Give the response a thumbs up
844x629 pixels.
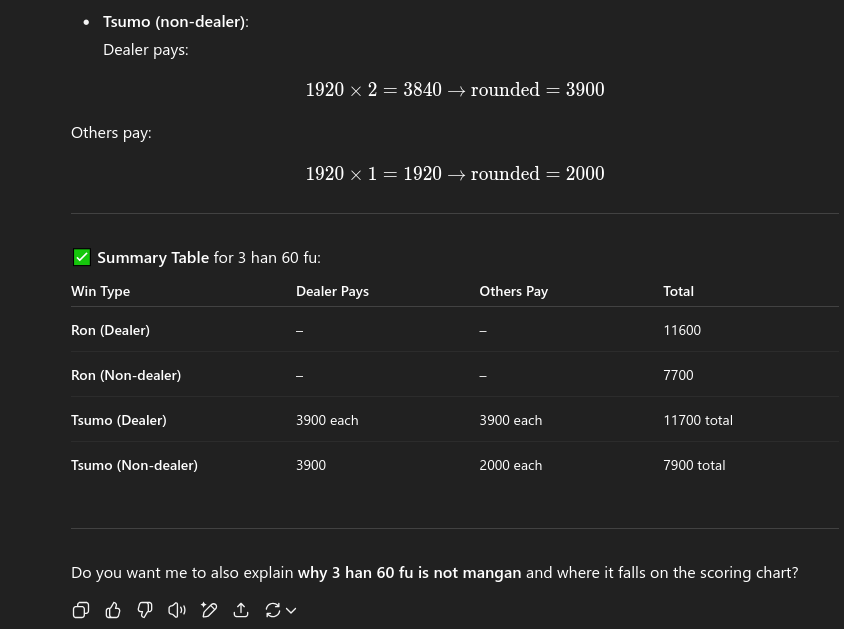113,610
